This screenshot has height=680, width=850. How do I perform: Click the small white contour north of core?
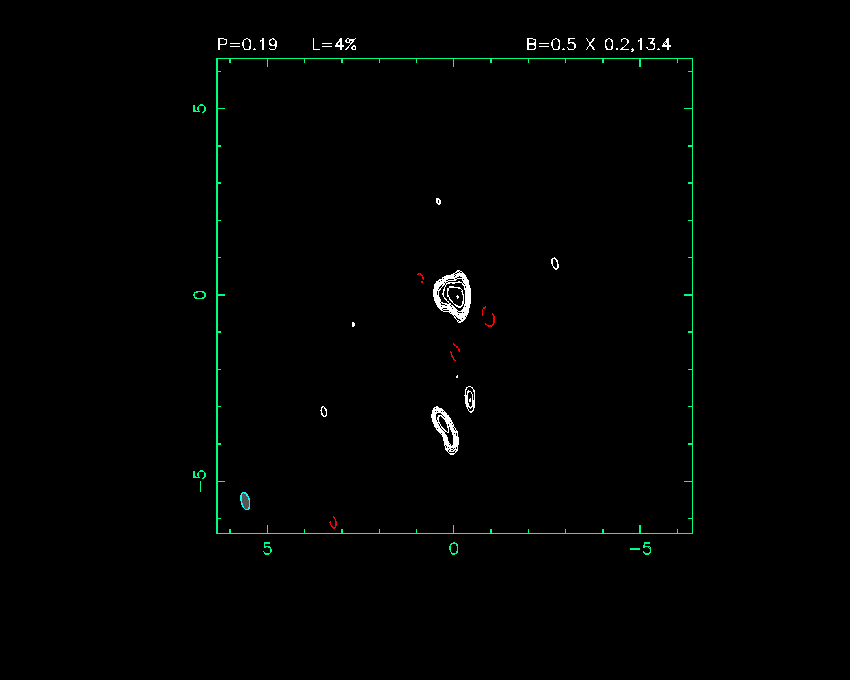439,202
